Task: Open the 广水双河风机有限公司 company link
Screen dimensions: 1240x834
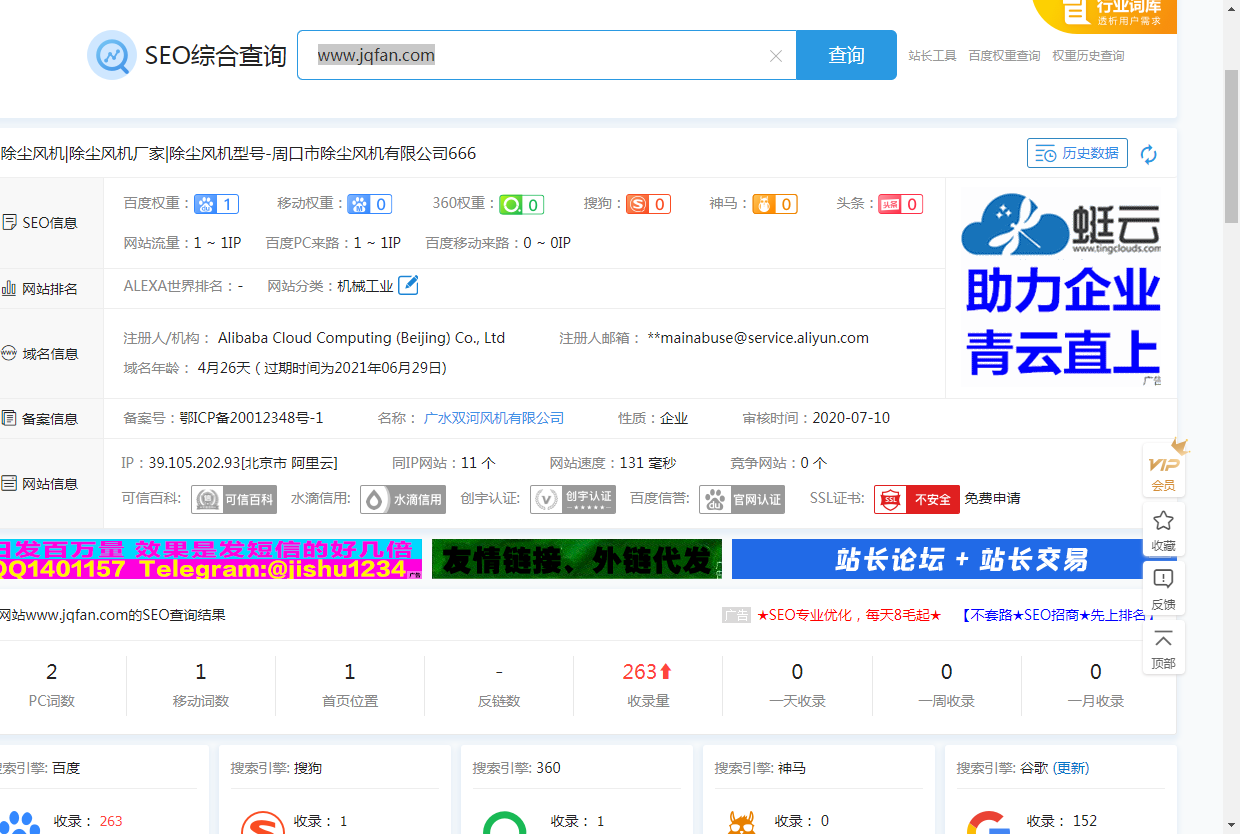Action: 494,418
